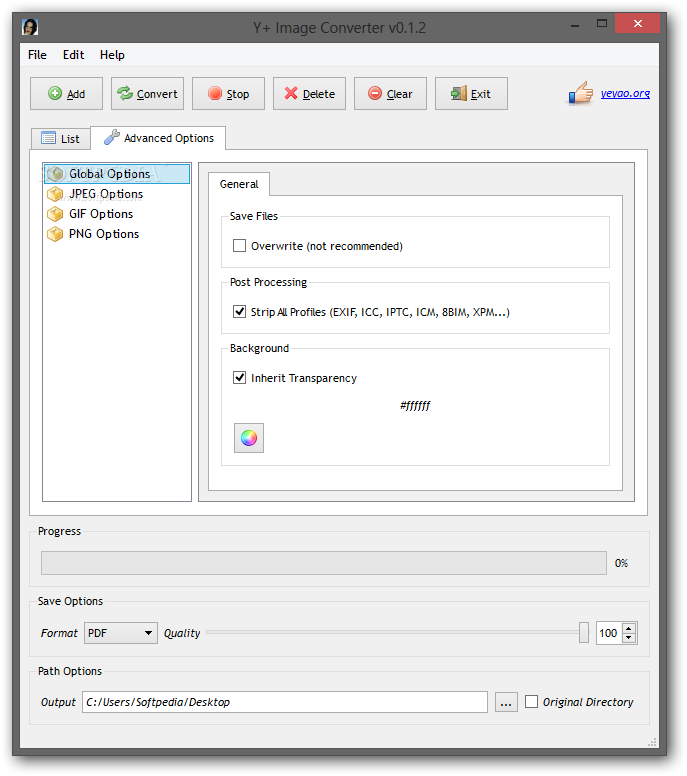Open the background color picker wheel button

pyautogui.click(x=249, y=438)
